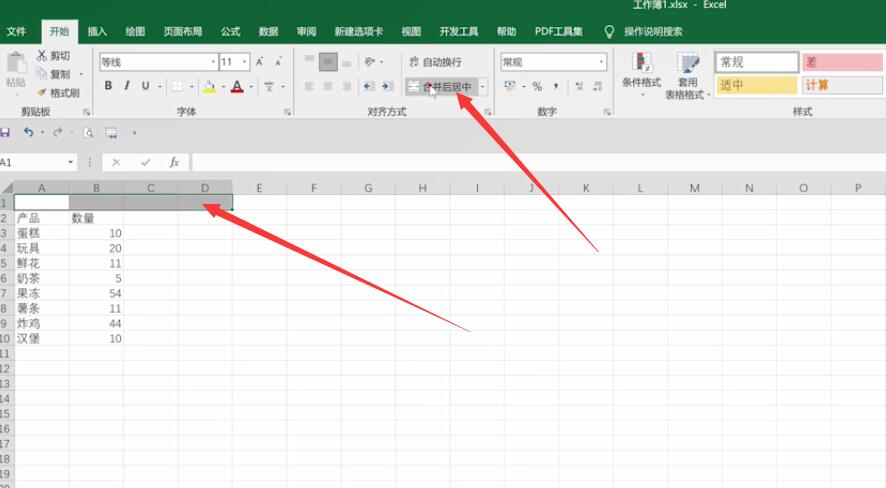886x488 pixels.
Task: Open the fill color dropdown arrow
Action: click(223, 86)
